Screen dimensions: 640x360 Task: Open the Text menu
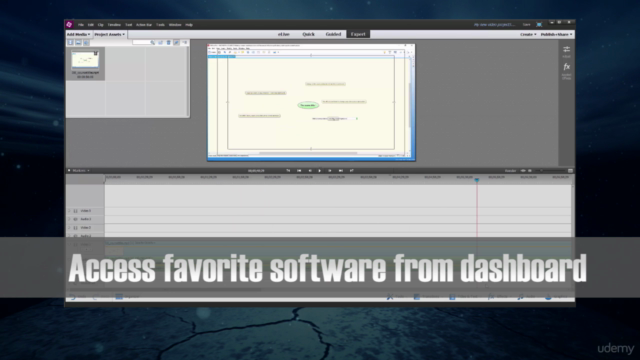129,25
